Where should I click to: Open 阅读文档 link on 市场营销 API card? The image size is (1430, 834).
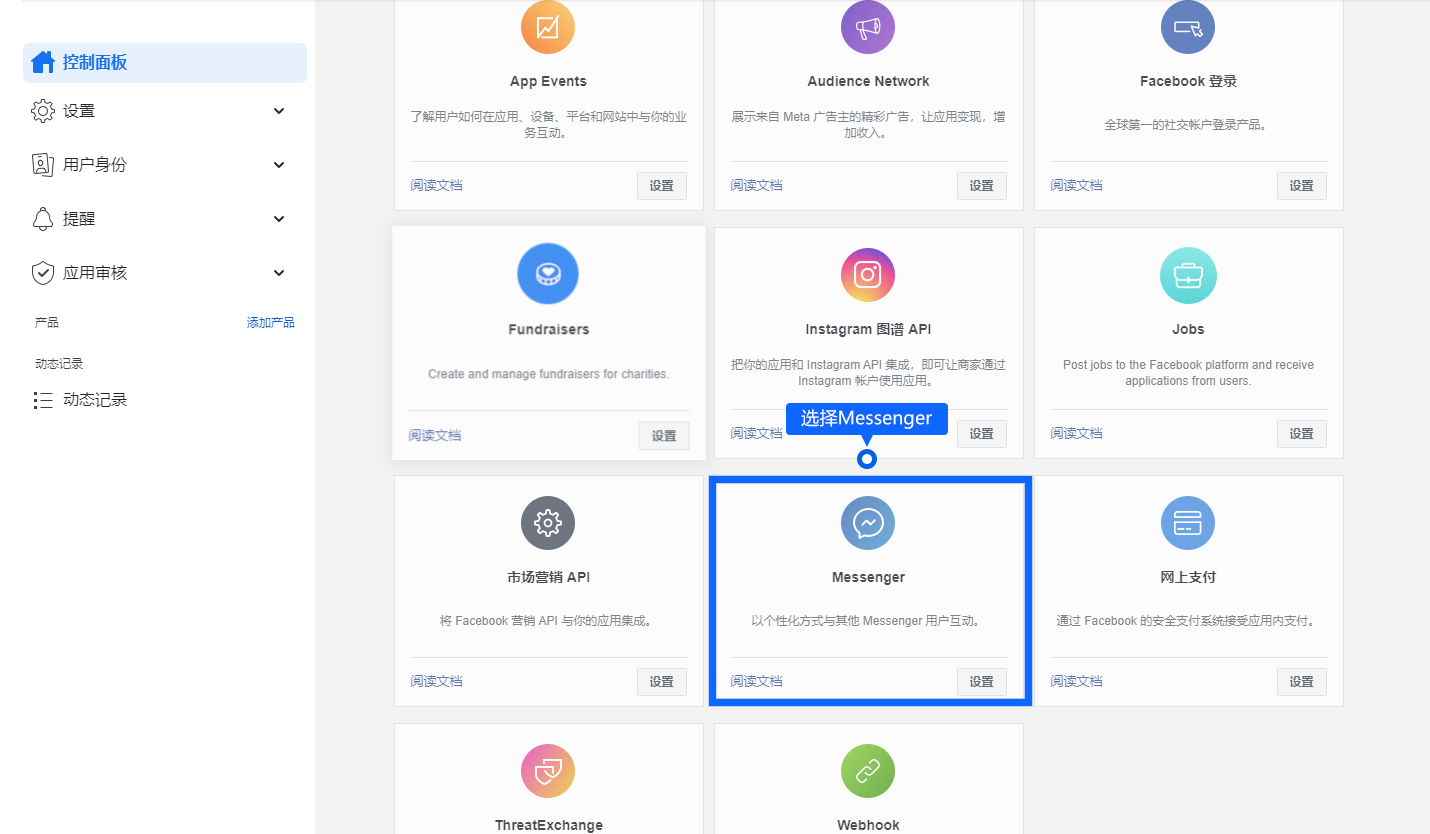point(436,681)
